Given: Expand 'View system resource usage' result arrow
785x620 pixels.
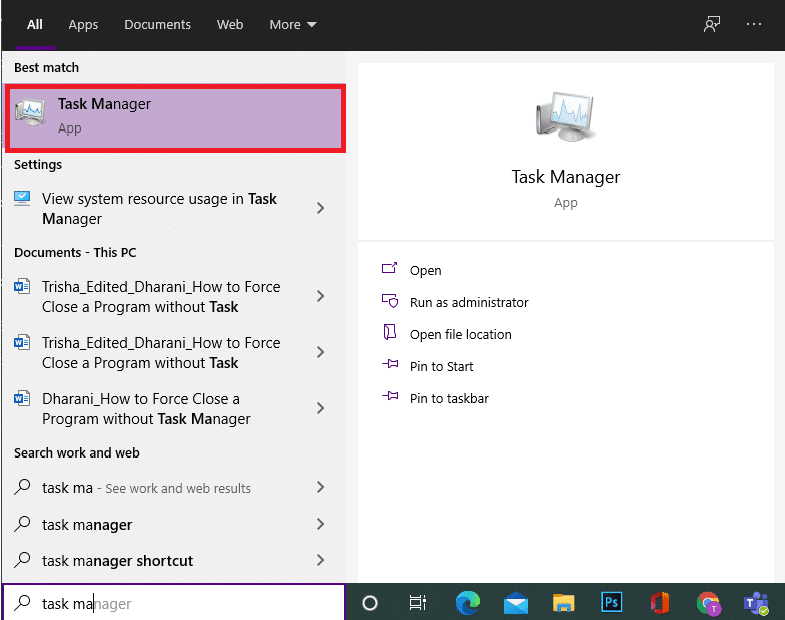Looking at the screenshot, I should point(320,208).
